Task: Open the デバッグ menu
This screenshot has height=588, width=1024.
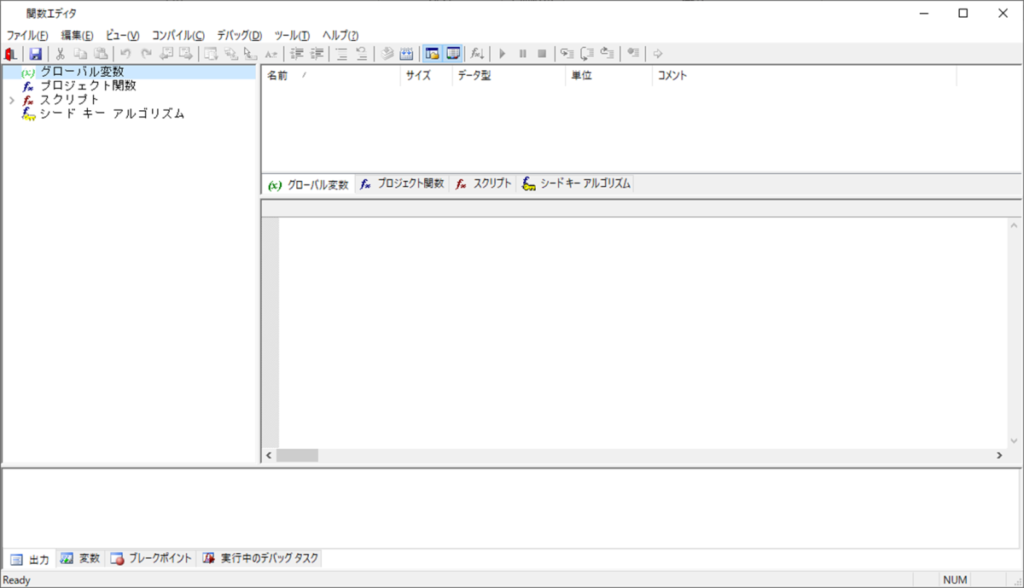Action: click(239, 35)
